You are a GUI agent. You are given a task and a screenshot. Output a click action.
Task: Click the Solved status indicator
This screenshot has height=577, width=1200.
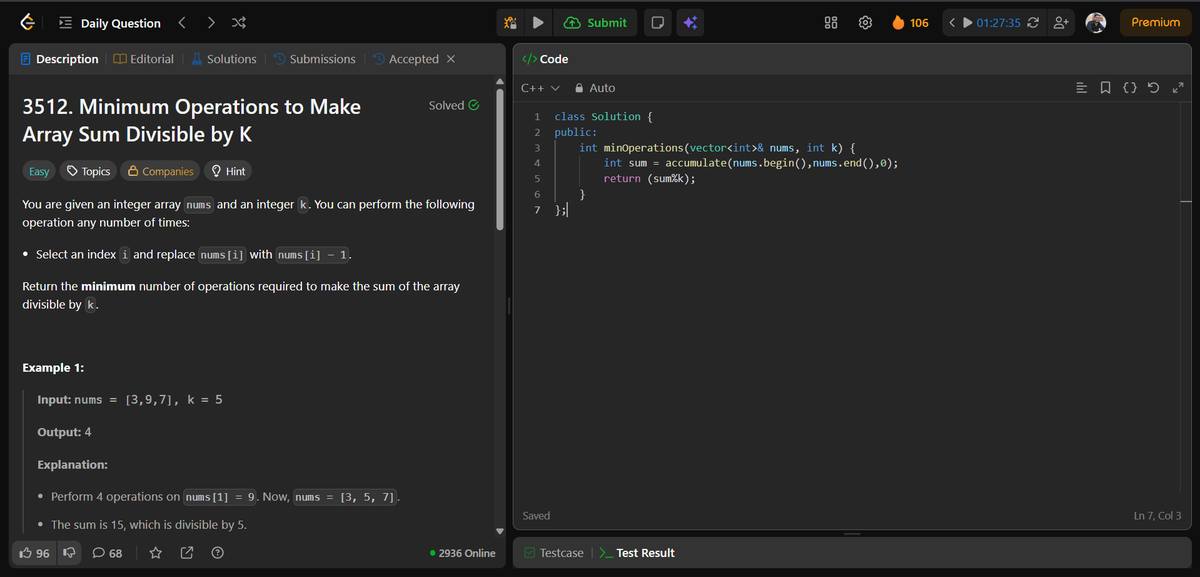(x=454, y=105)
